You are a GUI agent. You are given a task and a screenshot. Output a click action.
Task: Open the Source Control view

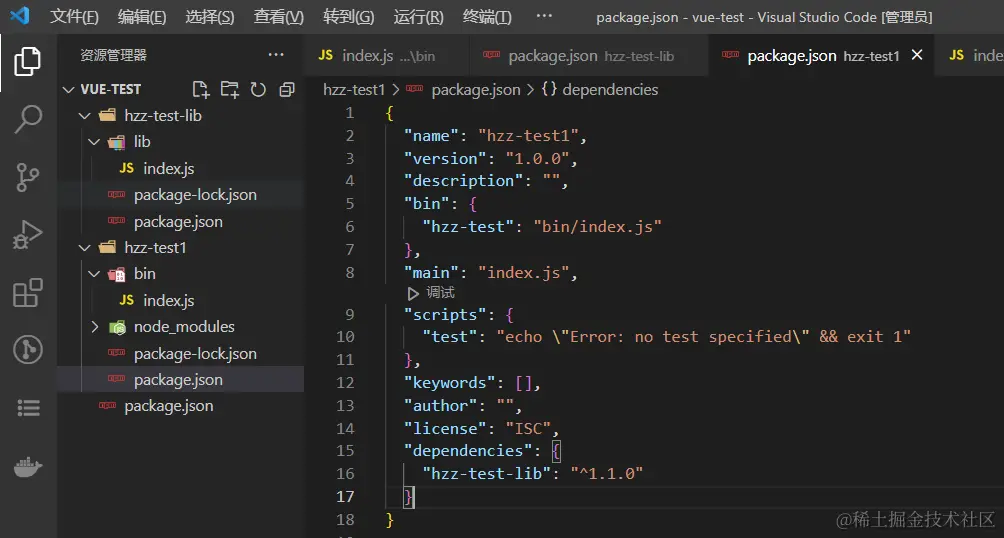coord(28,177)
